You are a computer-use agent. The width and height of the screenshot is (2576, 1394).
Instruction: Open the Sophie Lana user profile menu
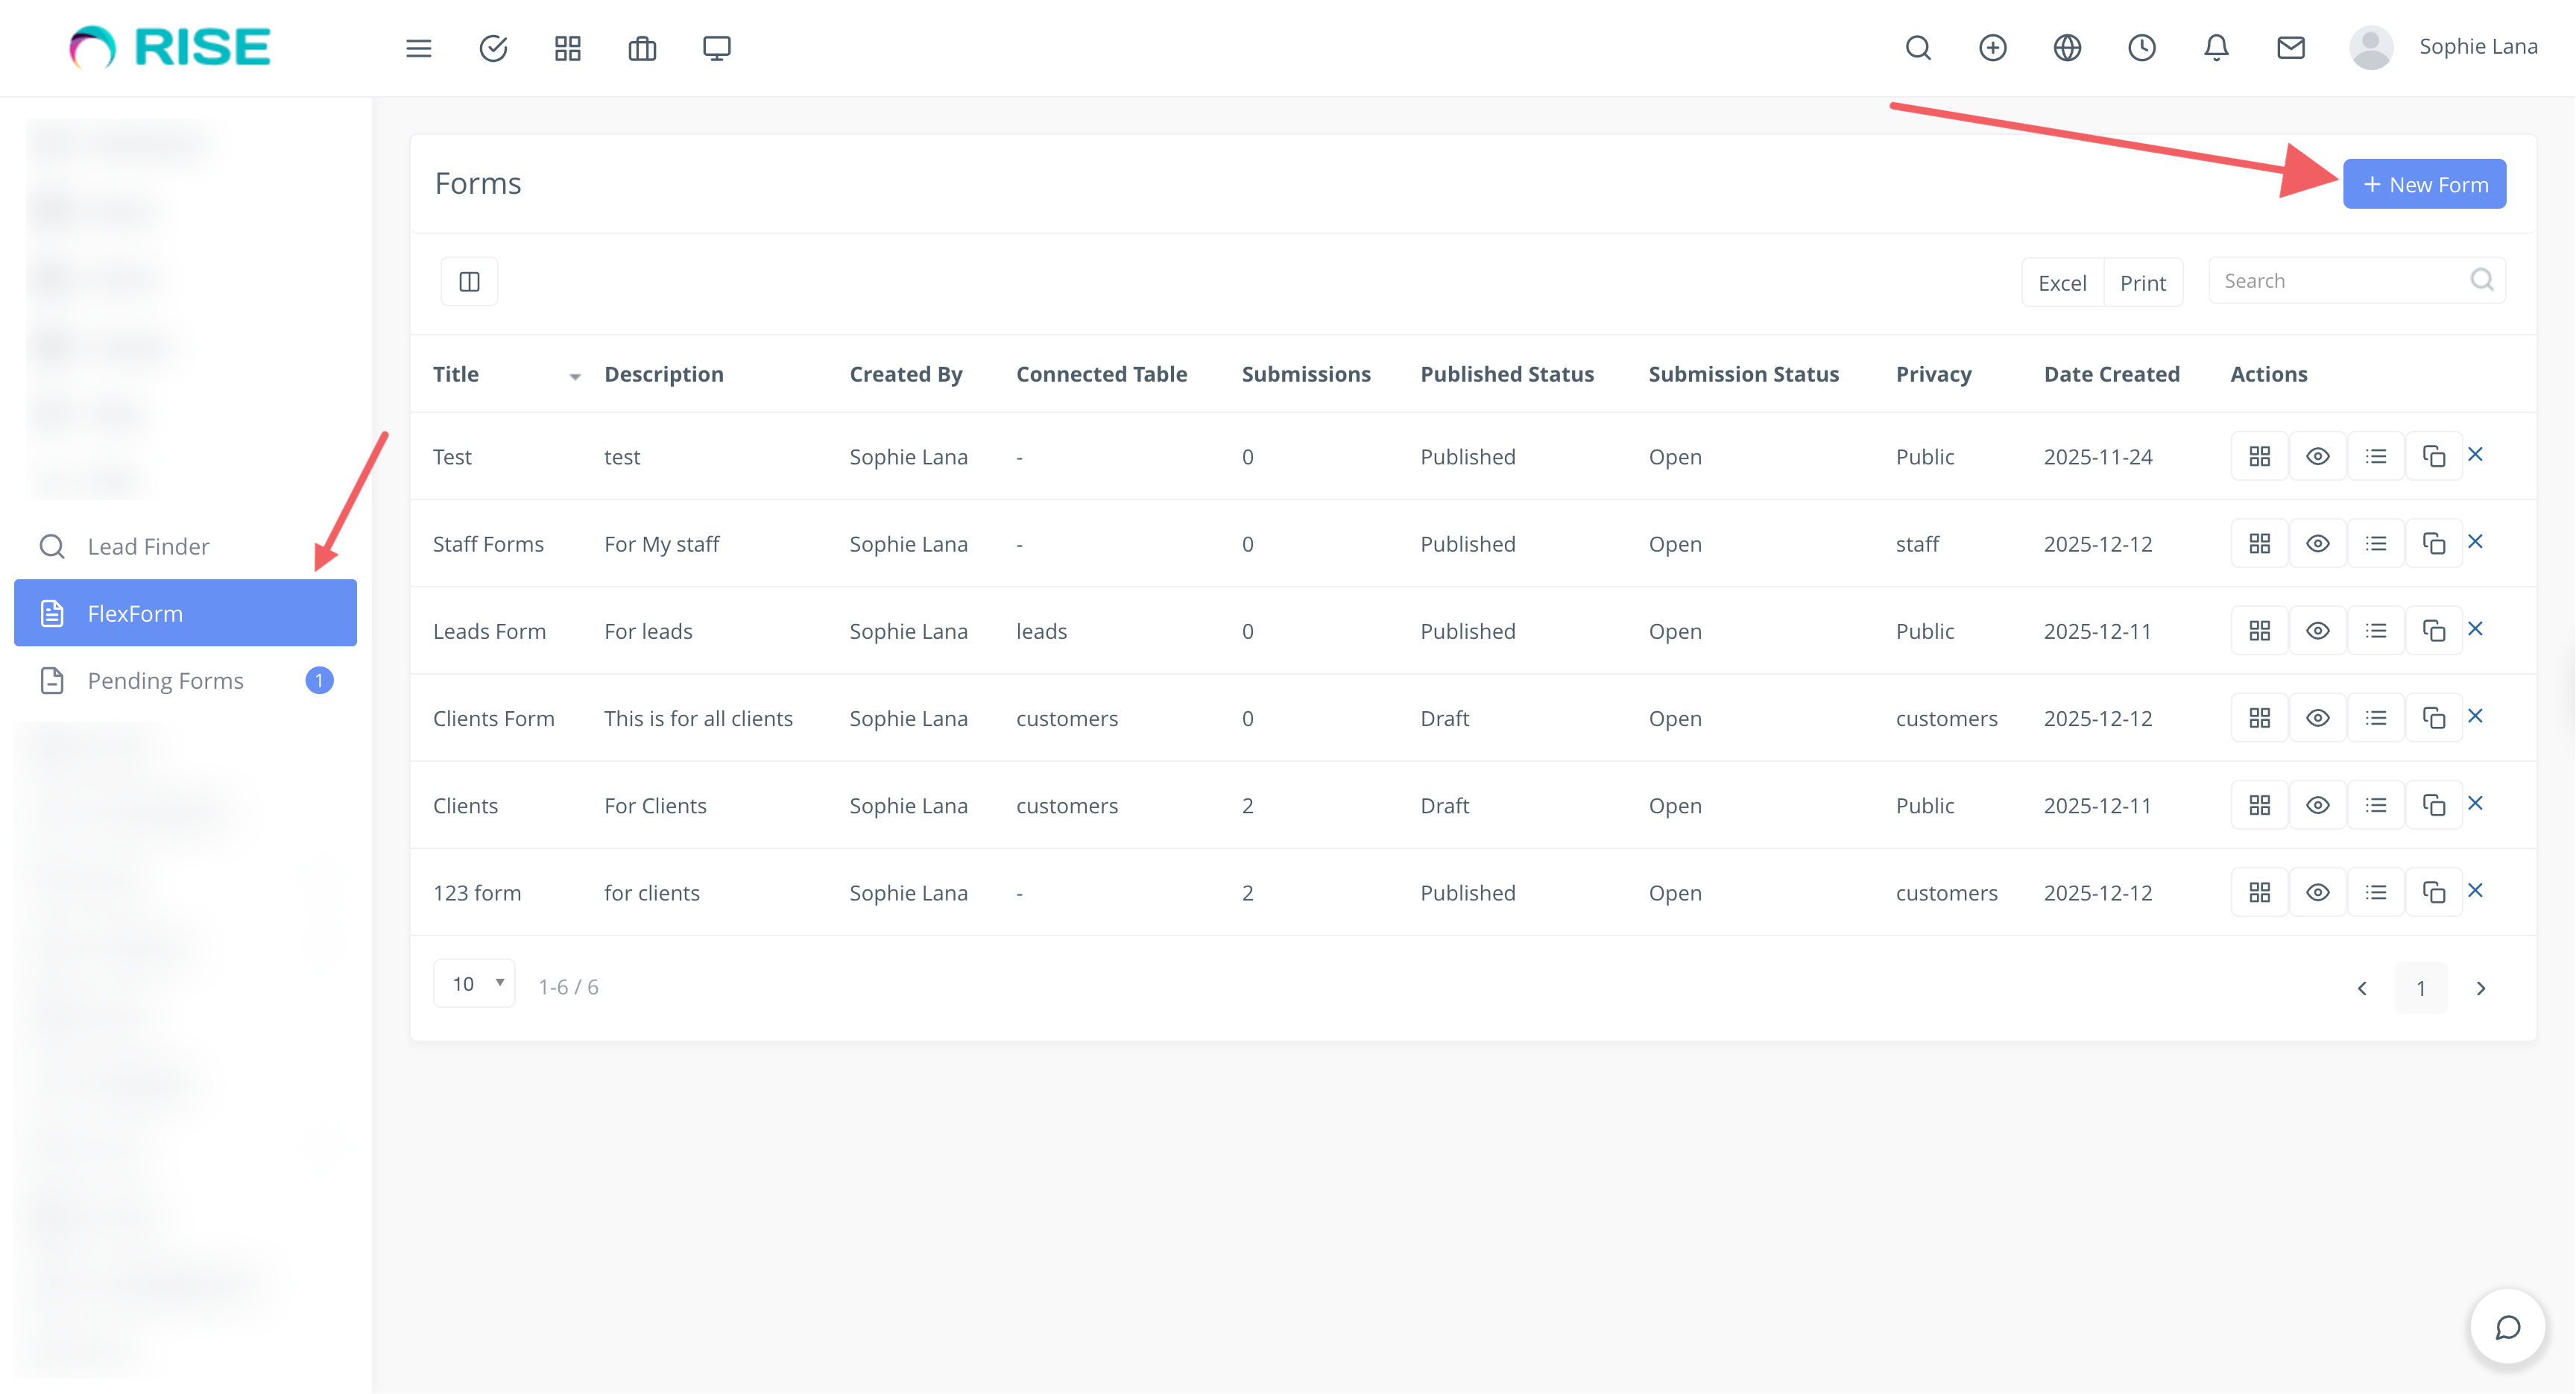point(2444,47)
